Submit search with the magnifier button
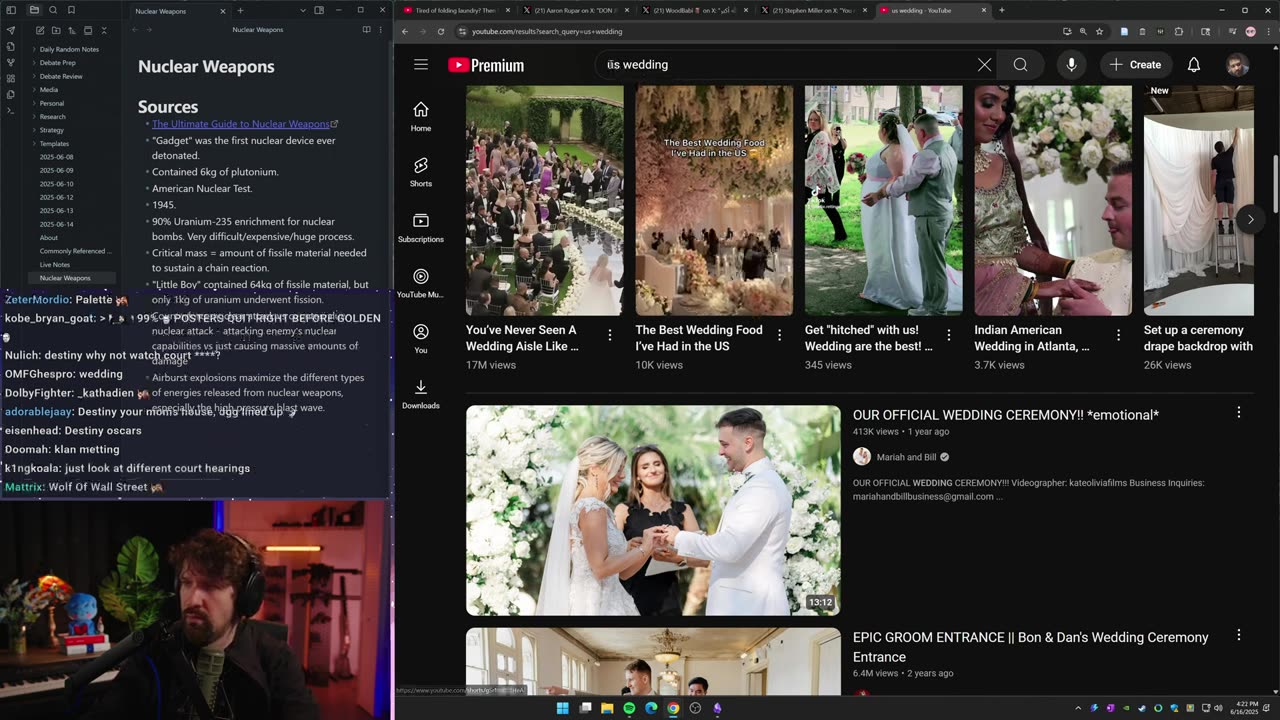Viewport: 1280px width, 720px height. point(1020,65)
